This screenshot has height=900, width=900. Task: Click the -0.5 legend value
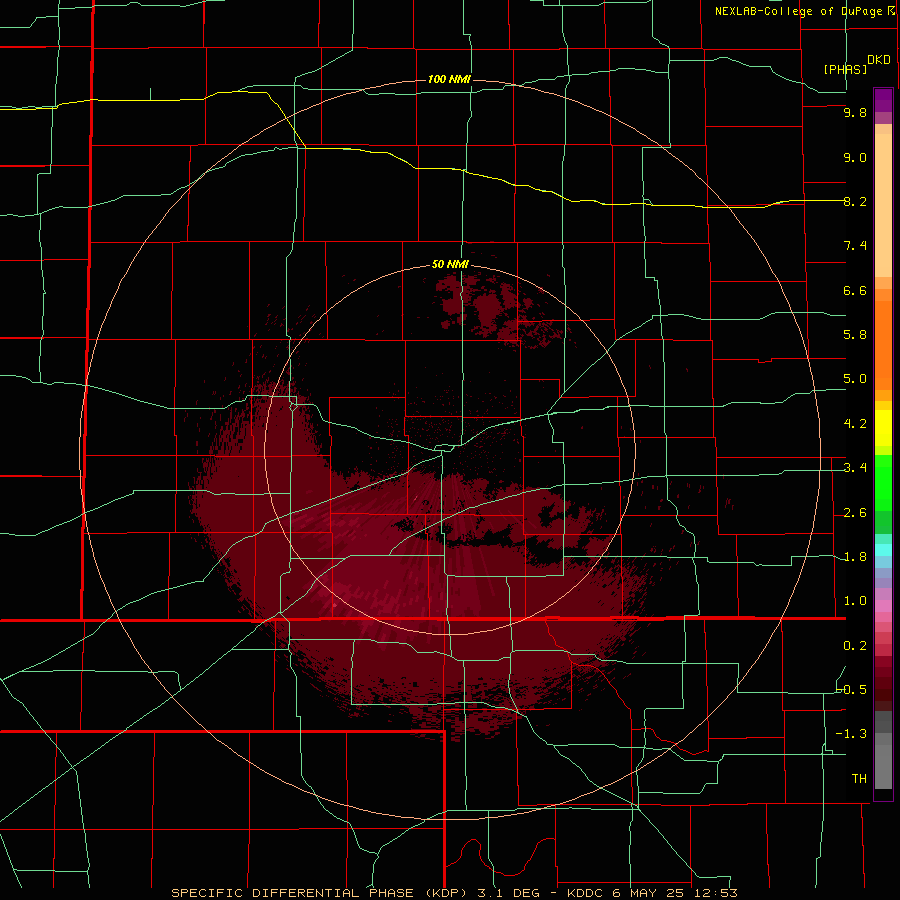(x=852, y=690)
